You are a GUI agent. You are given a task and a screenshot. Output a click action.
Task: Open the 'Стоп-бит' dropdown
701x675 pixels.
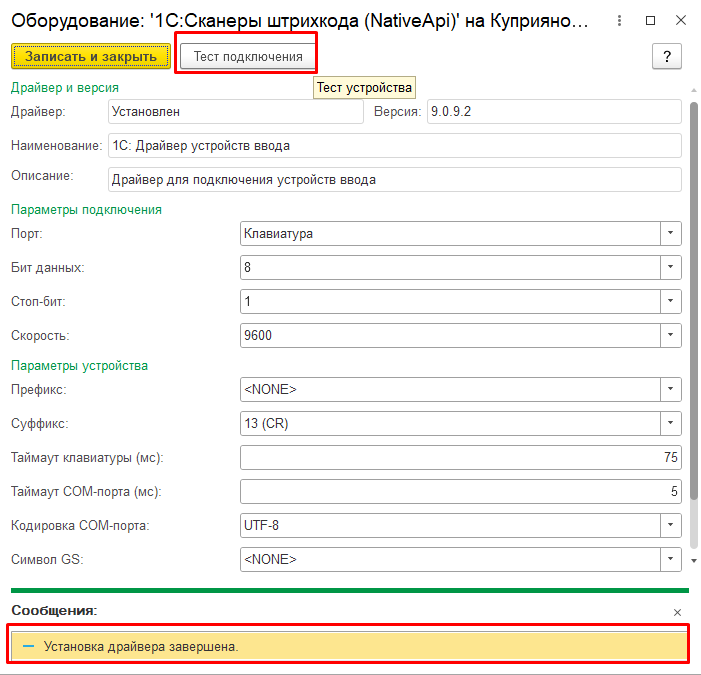670,301
